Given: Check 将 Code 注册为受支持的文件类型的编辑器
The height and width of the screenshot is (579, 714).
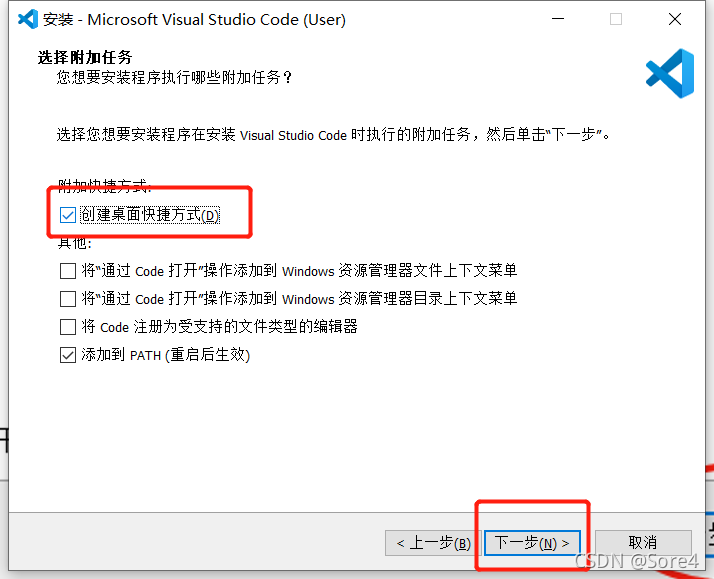Looking at the screenshot, I should click(x=68, y=327).
